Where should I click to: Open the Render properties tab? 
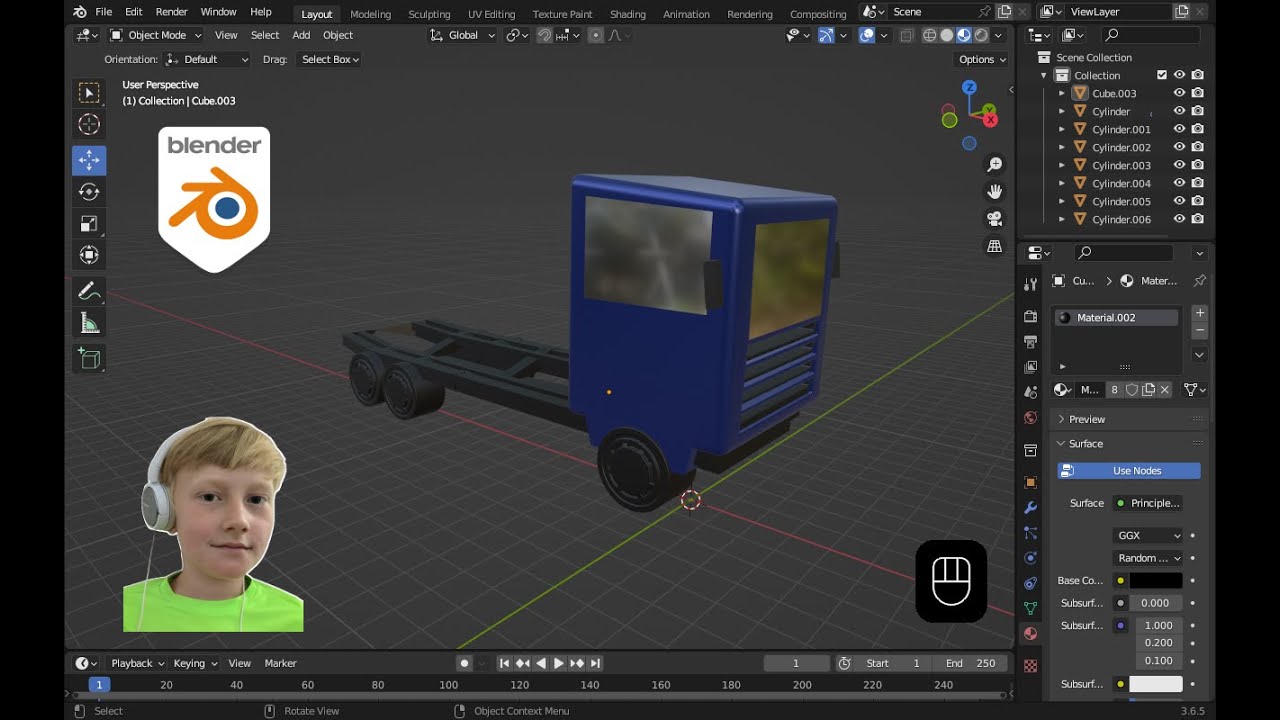[1030, 316]
